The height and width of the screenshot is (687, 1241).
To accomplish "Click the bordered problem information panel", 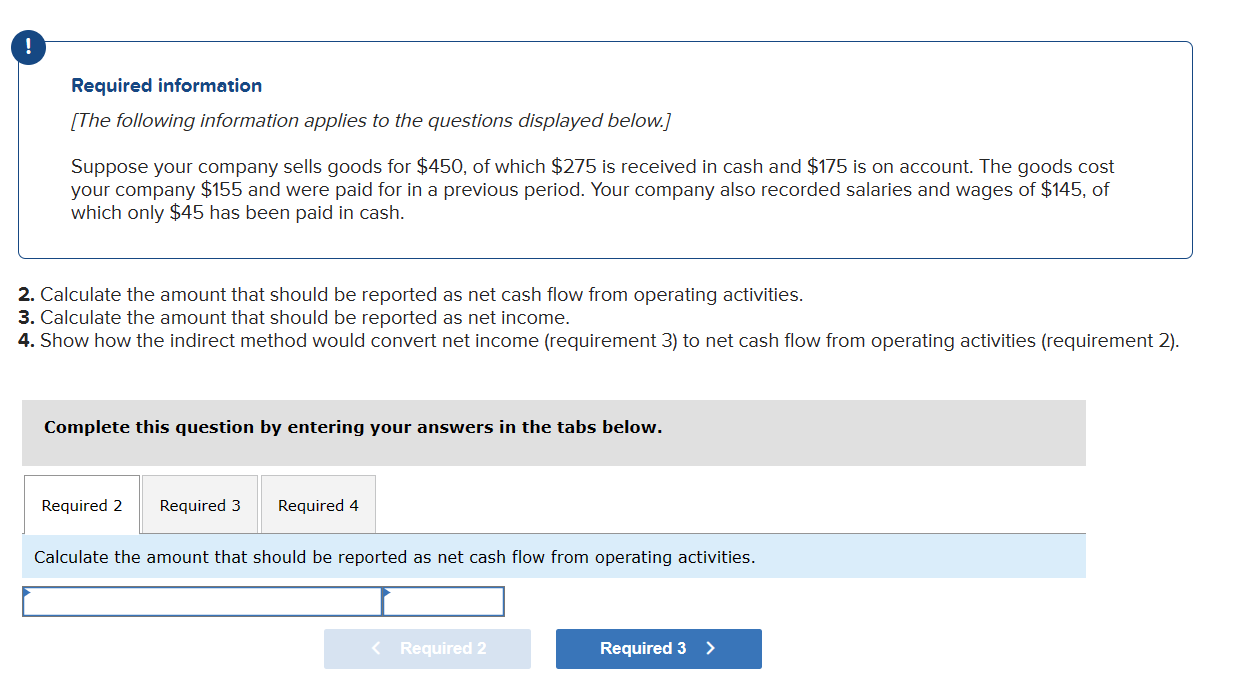I will (x=605, y=150).
